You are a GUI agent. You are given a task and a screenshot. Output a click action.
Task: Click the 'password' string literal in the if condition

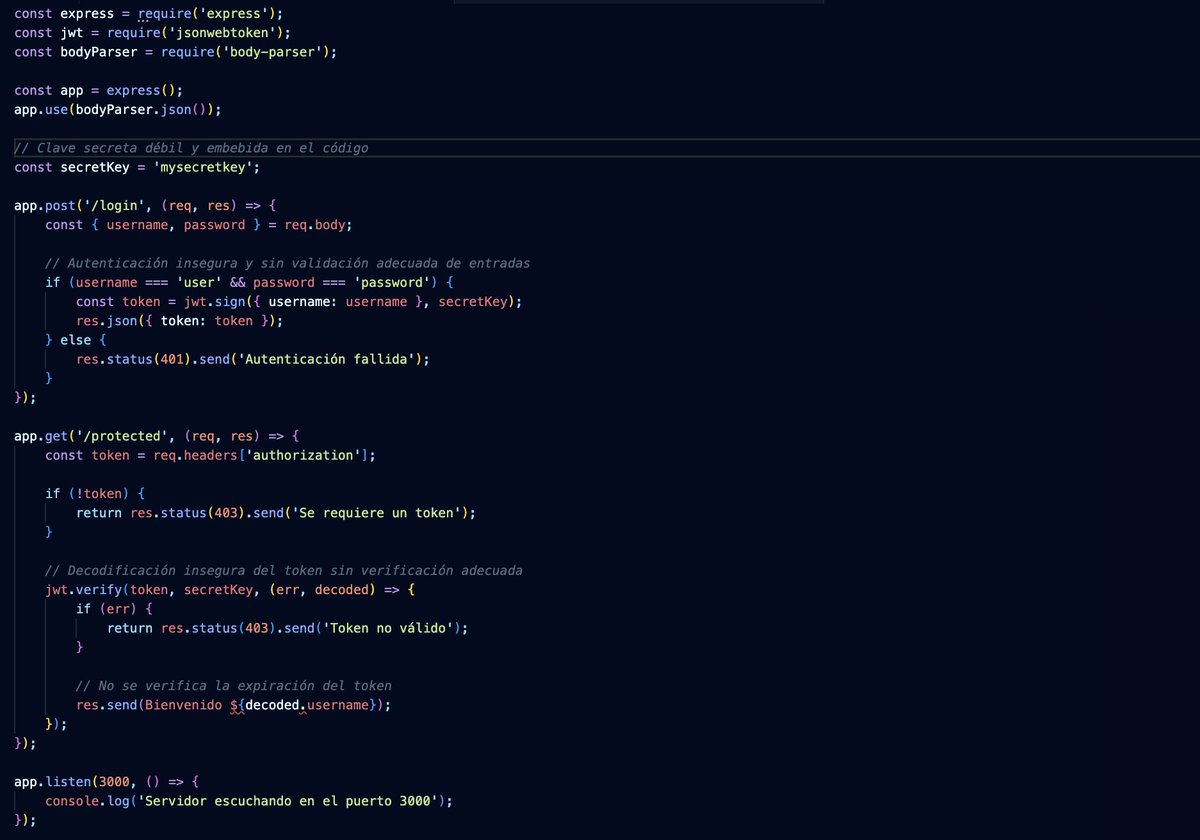coord(392,282)
